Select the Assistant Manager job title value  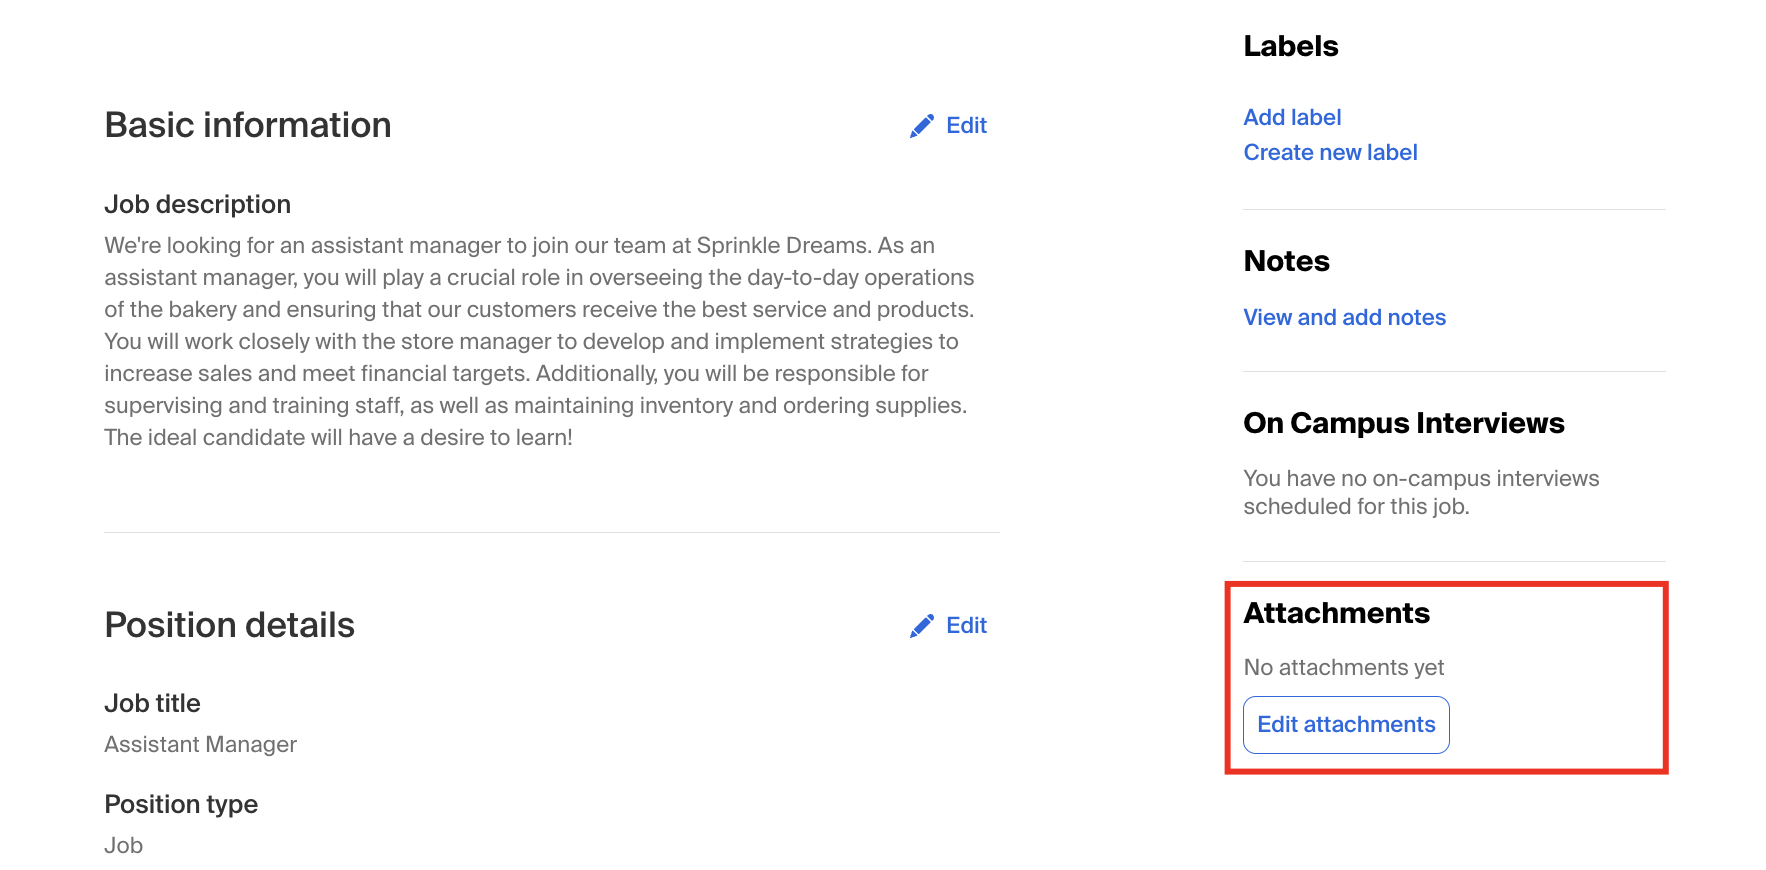coord(200,744)
